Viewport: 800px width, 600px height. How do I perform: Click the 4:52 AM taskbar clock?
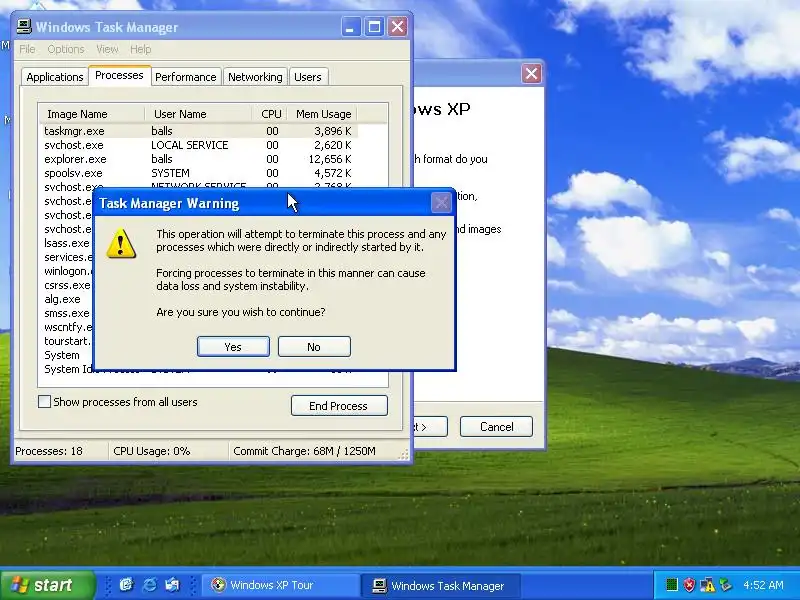pyautogui.click(x=763, y=585)
